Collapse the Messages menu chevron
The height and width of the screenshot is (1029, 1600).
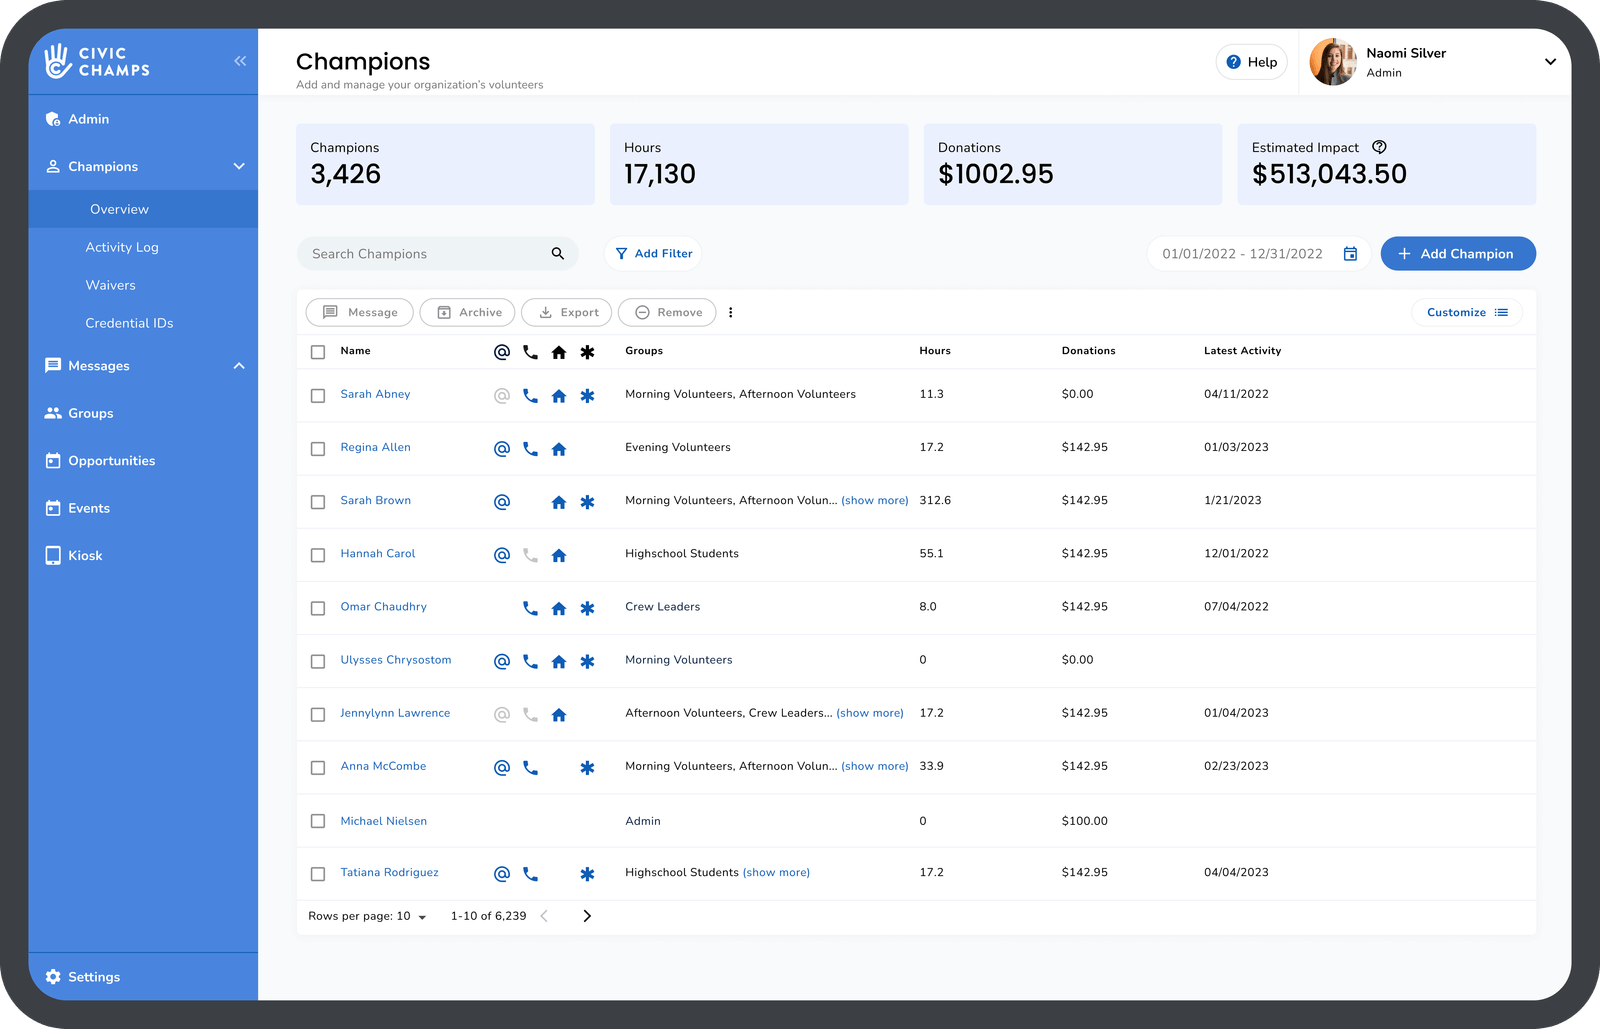coord(239,366)
